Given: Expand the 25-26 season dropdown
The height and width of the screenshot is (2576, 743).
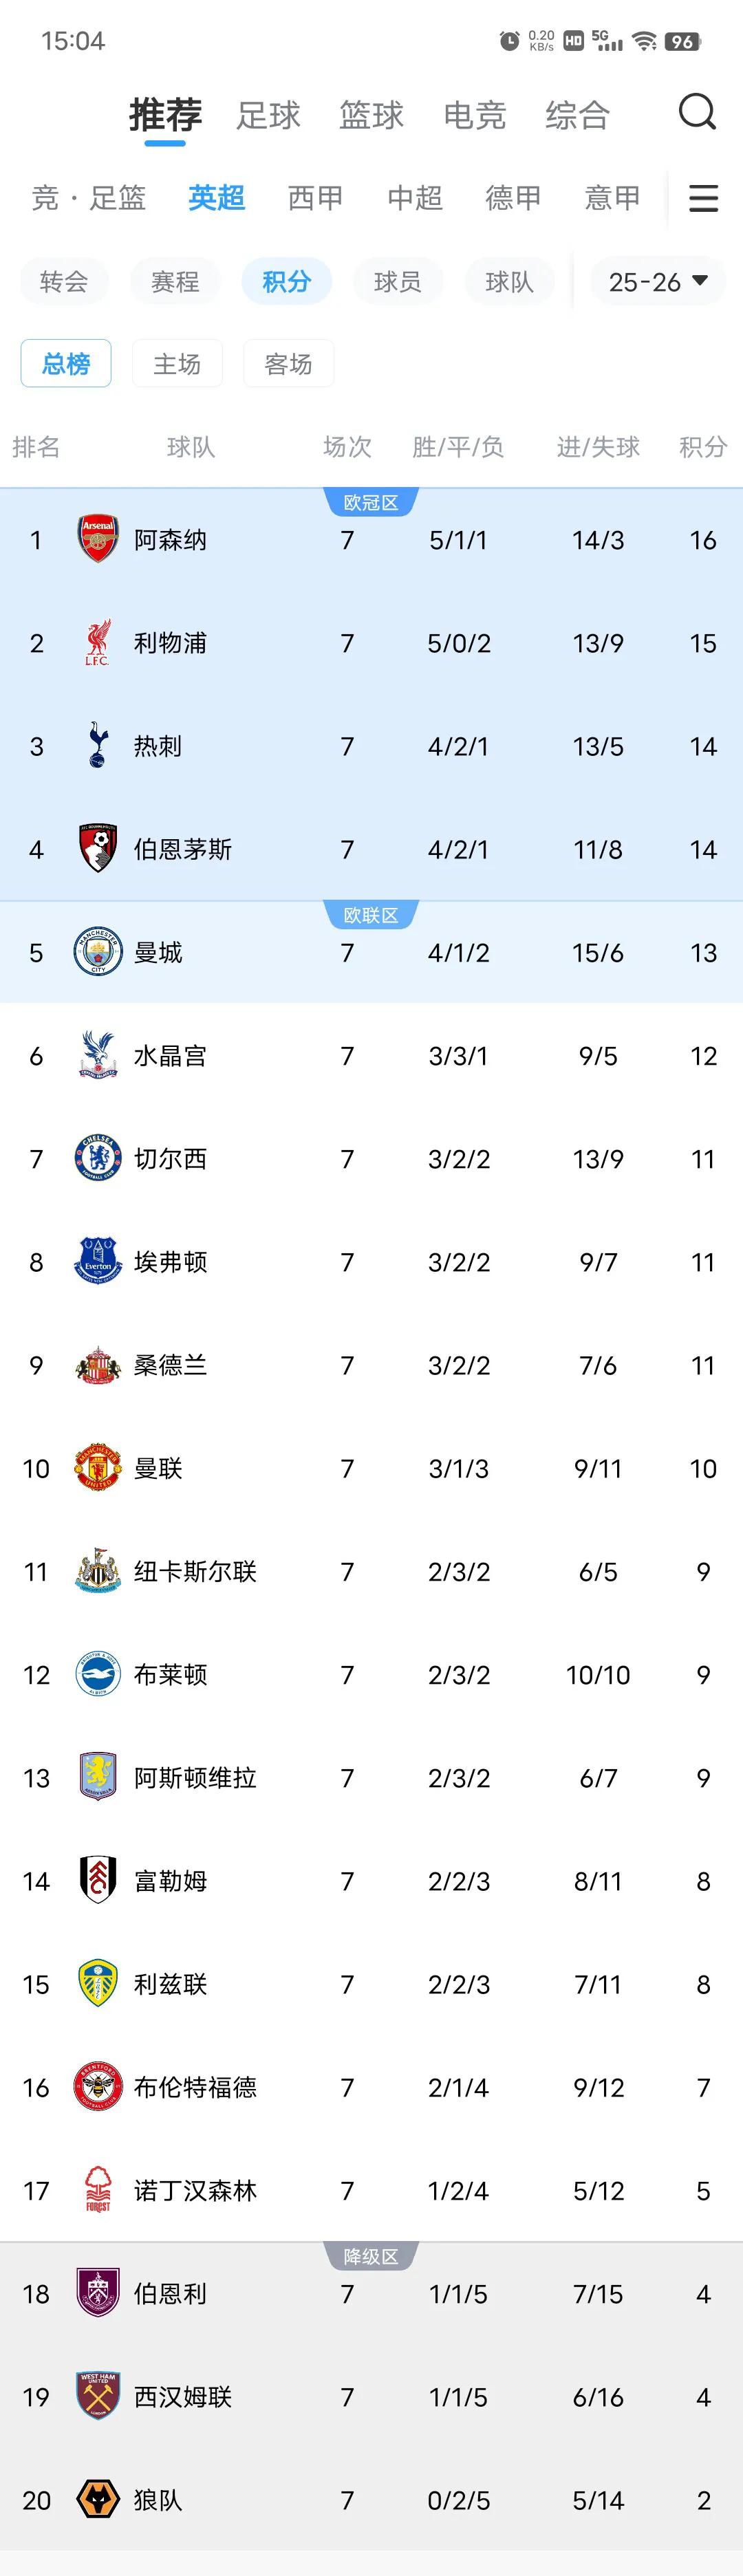Looking at the screenshot, I should [658, 282].
